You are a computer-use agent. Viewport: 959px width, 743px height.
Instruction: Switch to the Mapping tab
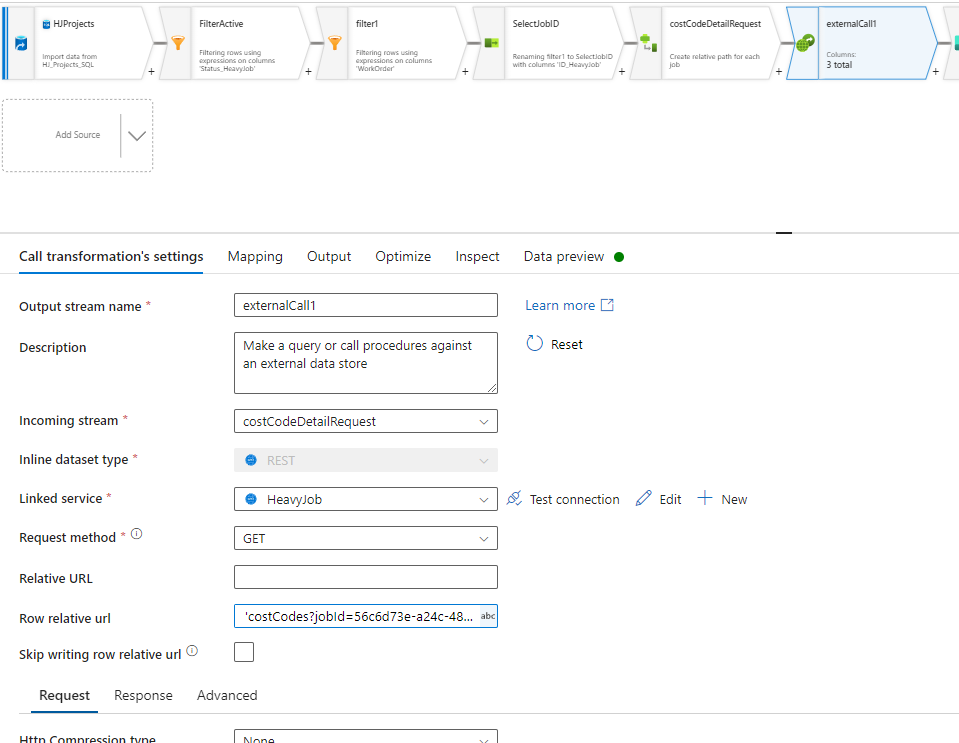coord(255,256)
